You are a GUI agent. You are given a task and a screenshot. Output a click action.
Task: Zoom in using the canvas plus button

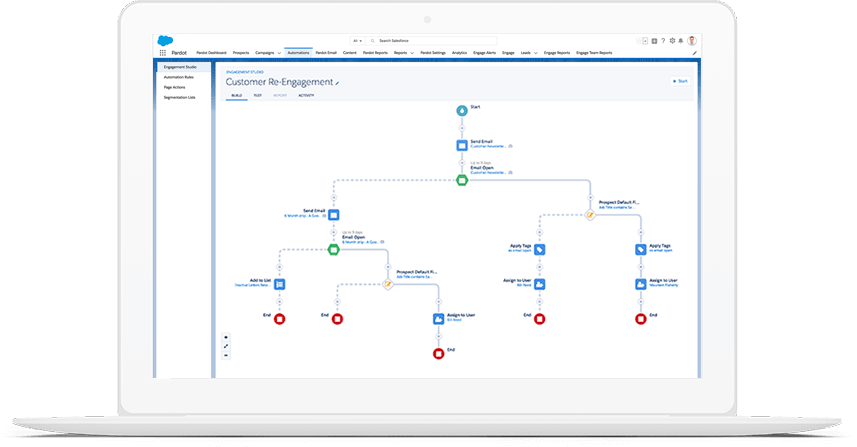[226, 336]
